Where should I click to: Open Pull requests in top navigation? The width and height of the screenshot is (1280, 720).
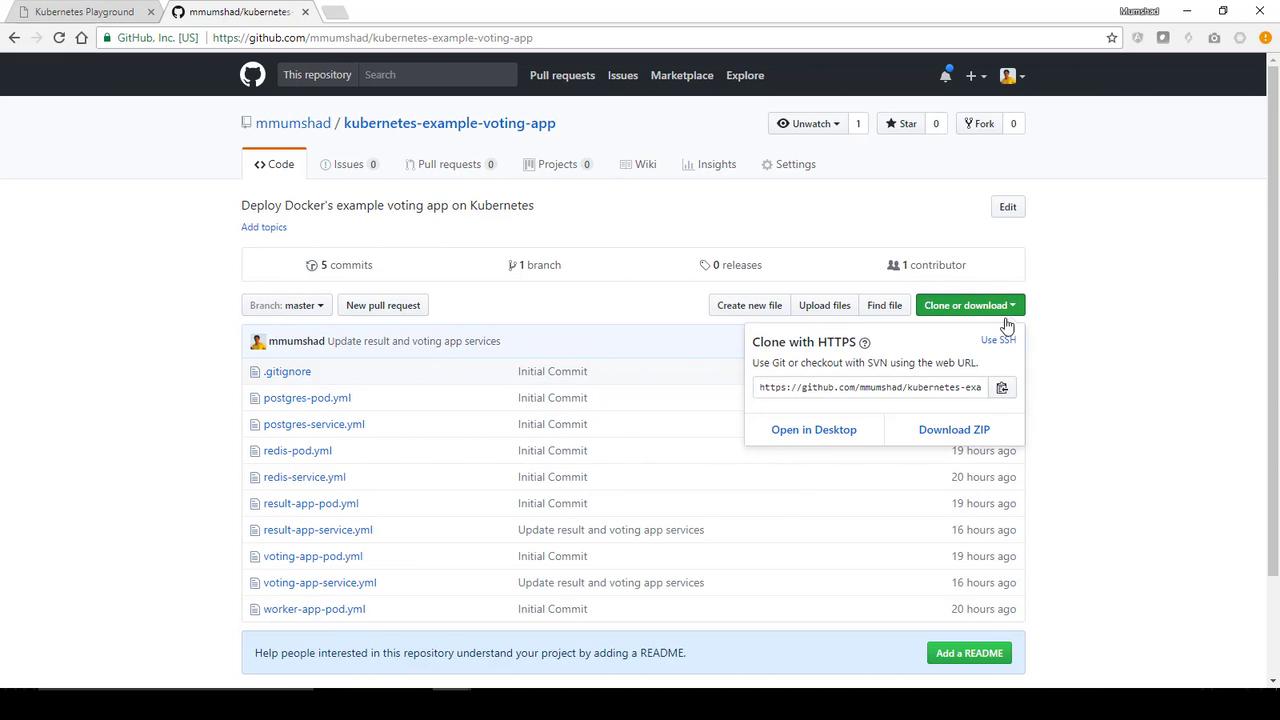point(562,75)
